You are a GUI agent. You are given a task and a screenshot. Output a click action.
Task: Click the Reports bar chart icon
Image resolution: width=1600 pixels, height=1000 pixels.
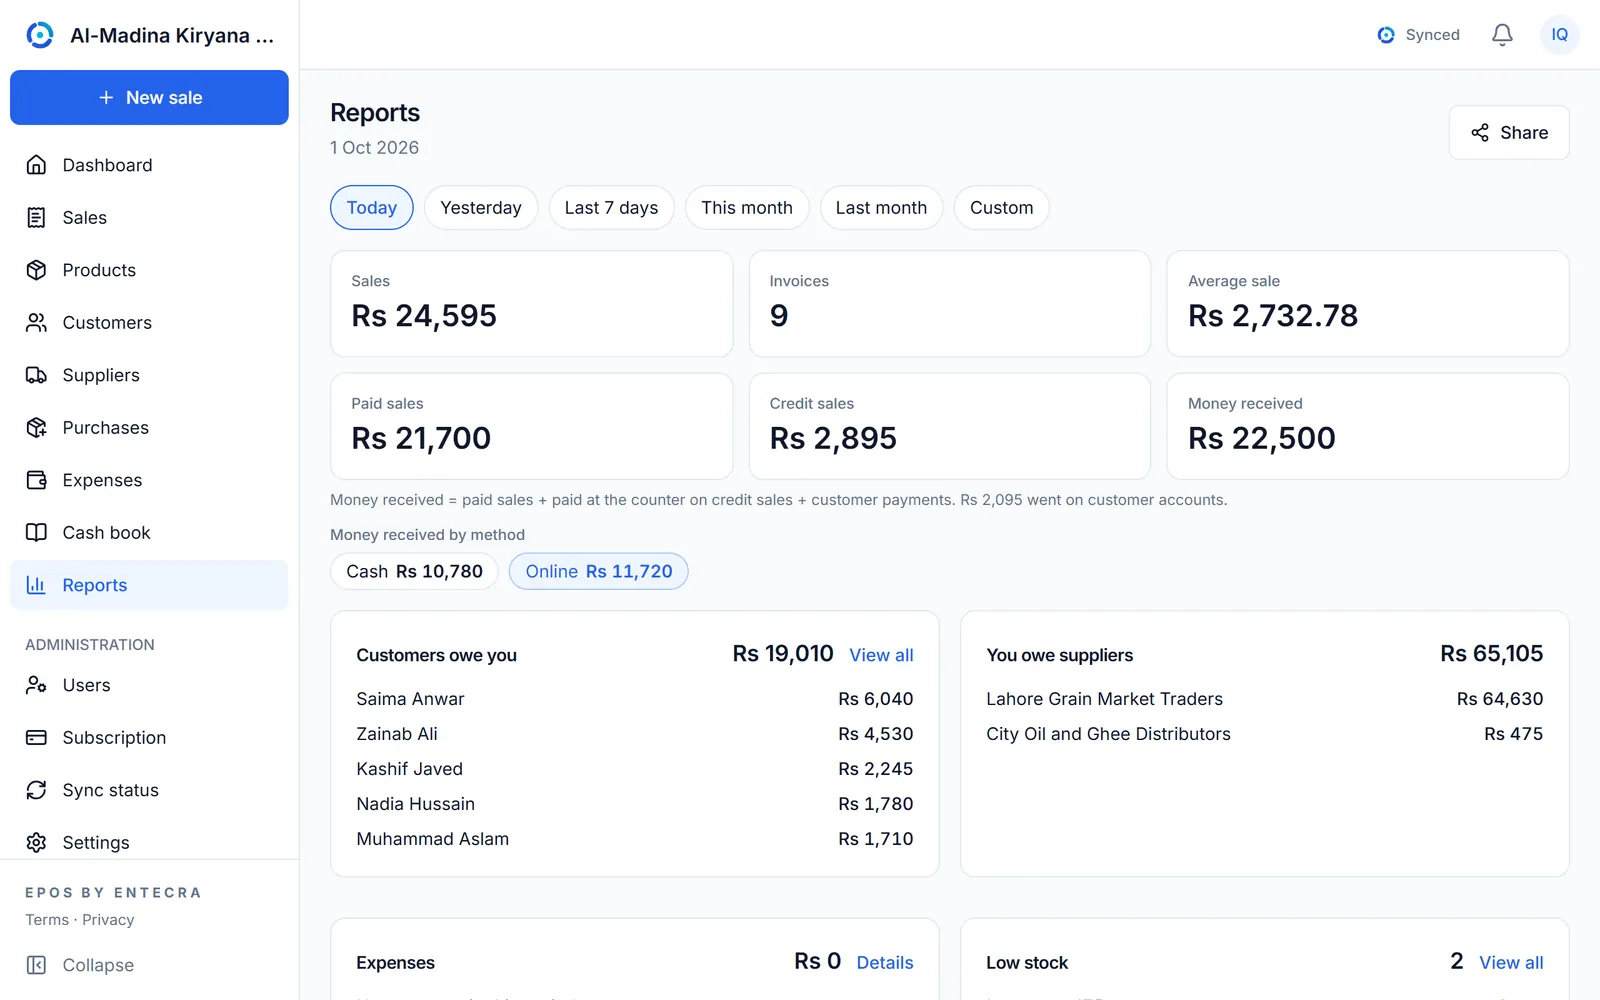coord(36,585)
